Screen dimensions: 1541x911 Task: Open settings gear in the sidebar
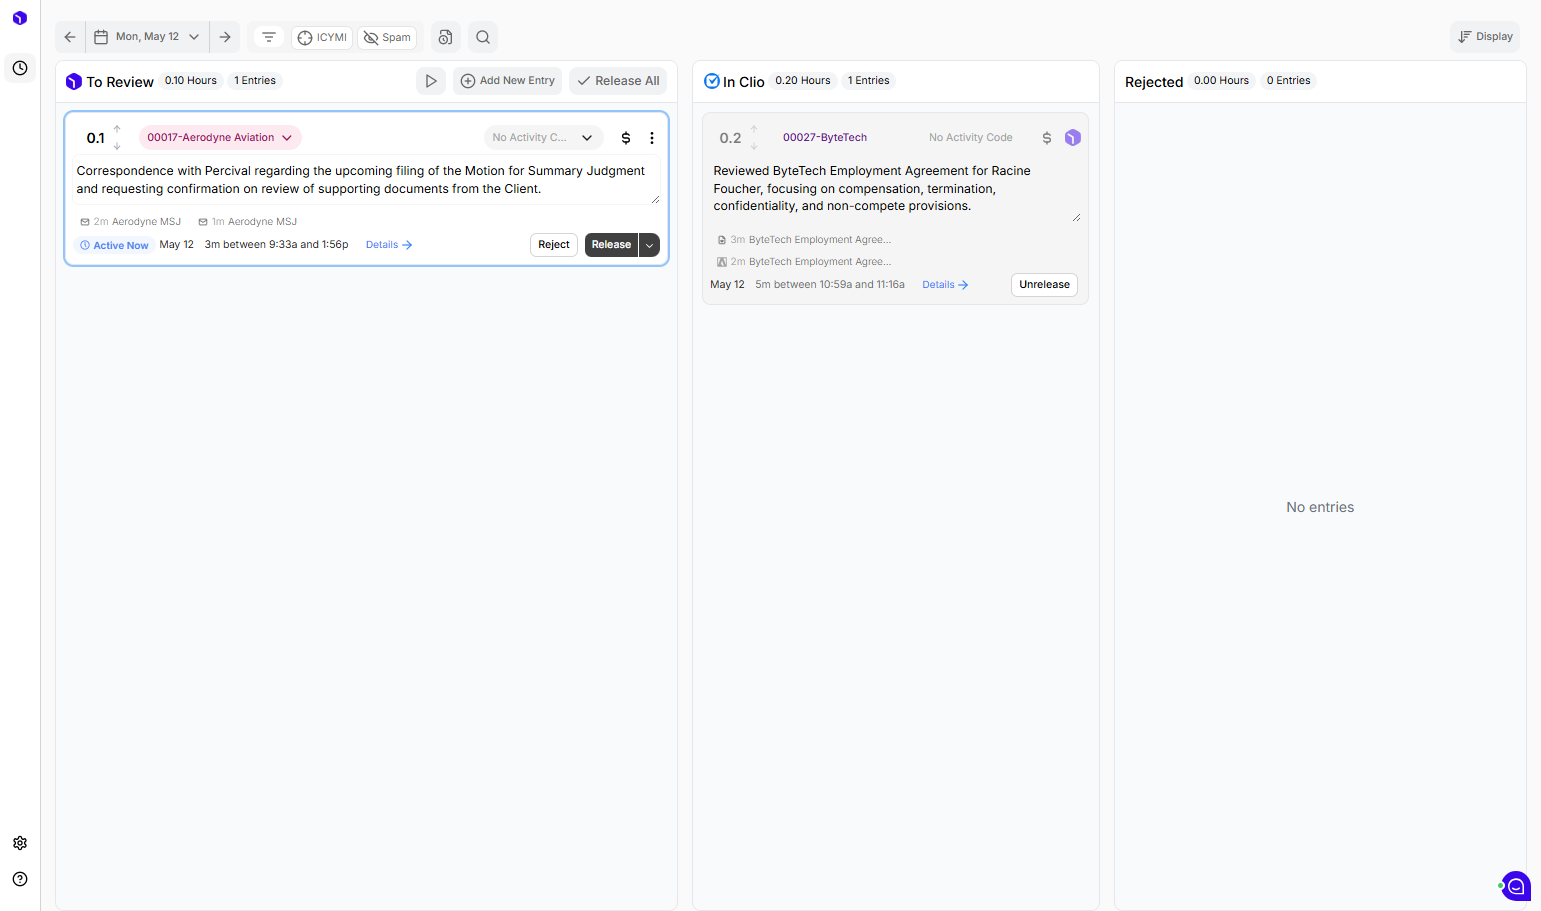coord(20,843)
